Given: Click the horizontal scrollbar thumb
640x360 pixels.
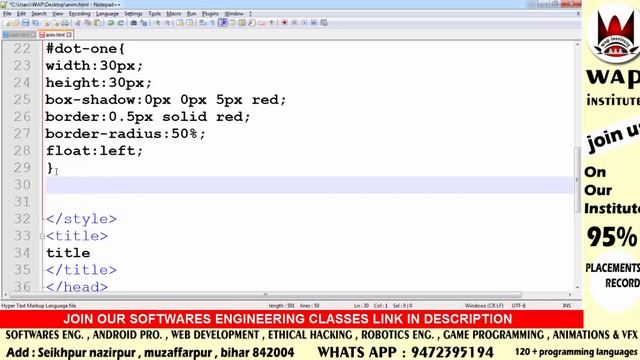Looking at the screenshot, I should (x=265, y=294).
